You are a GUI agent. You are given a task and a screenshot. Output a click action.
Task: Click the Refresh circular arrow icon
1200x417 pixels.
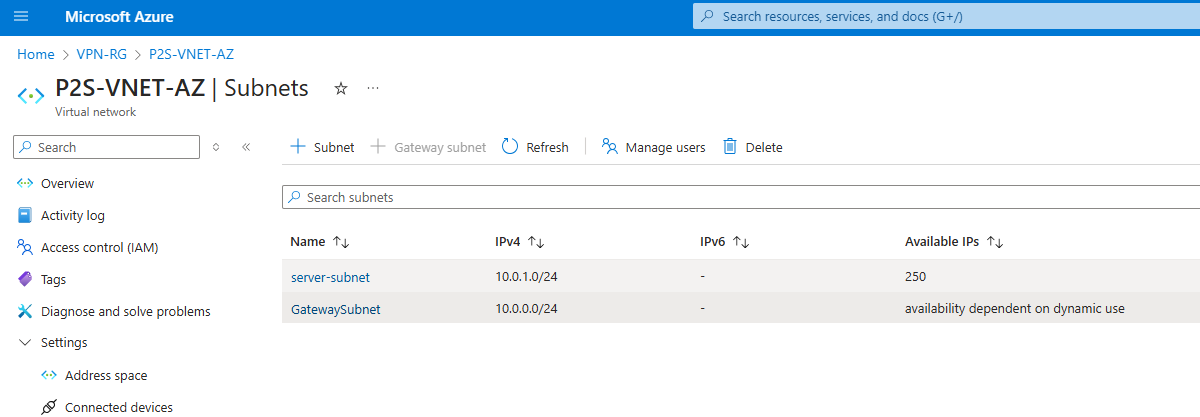(x=510, y=147)
